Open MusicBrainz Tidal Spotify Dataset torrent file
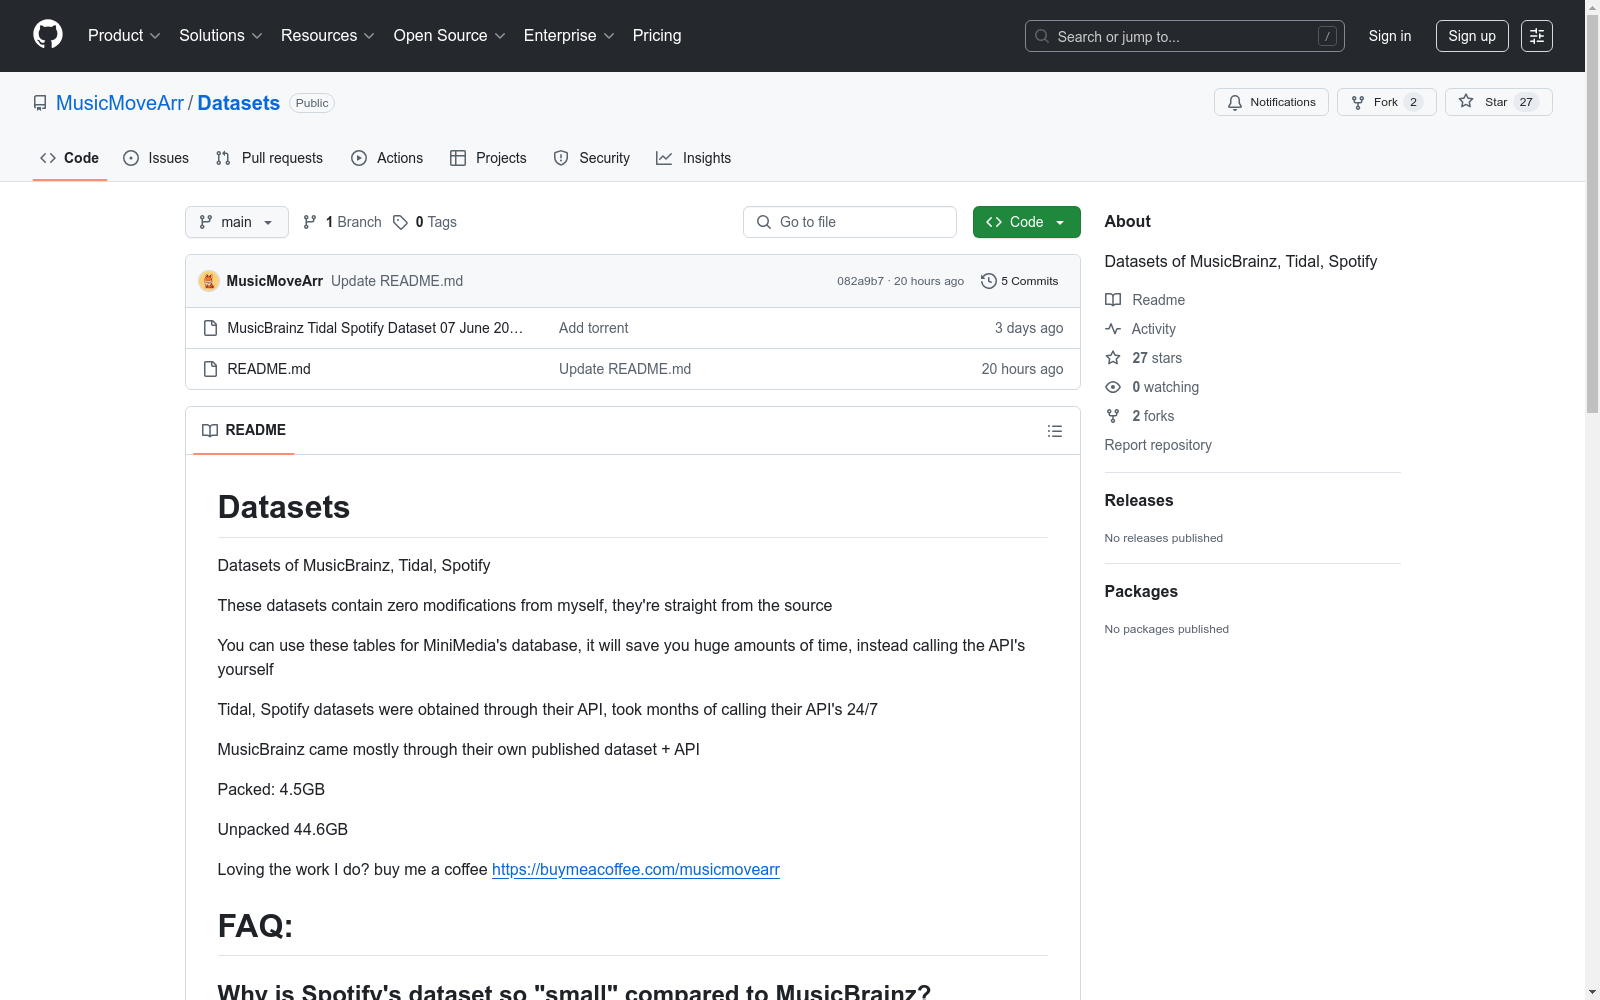 coord(375,328)
